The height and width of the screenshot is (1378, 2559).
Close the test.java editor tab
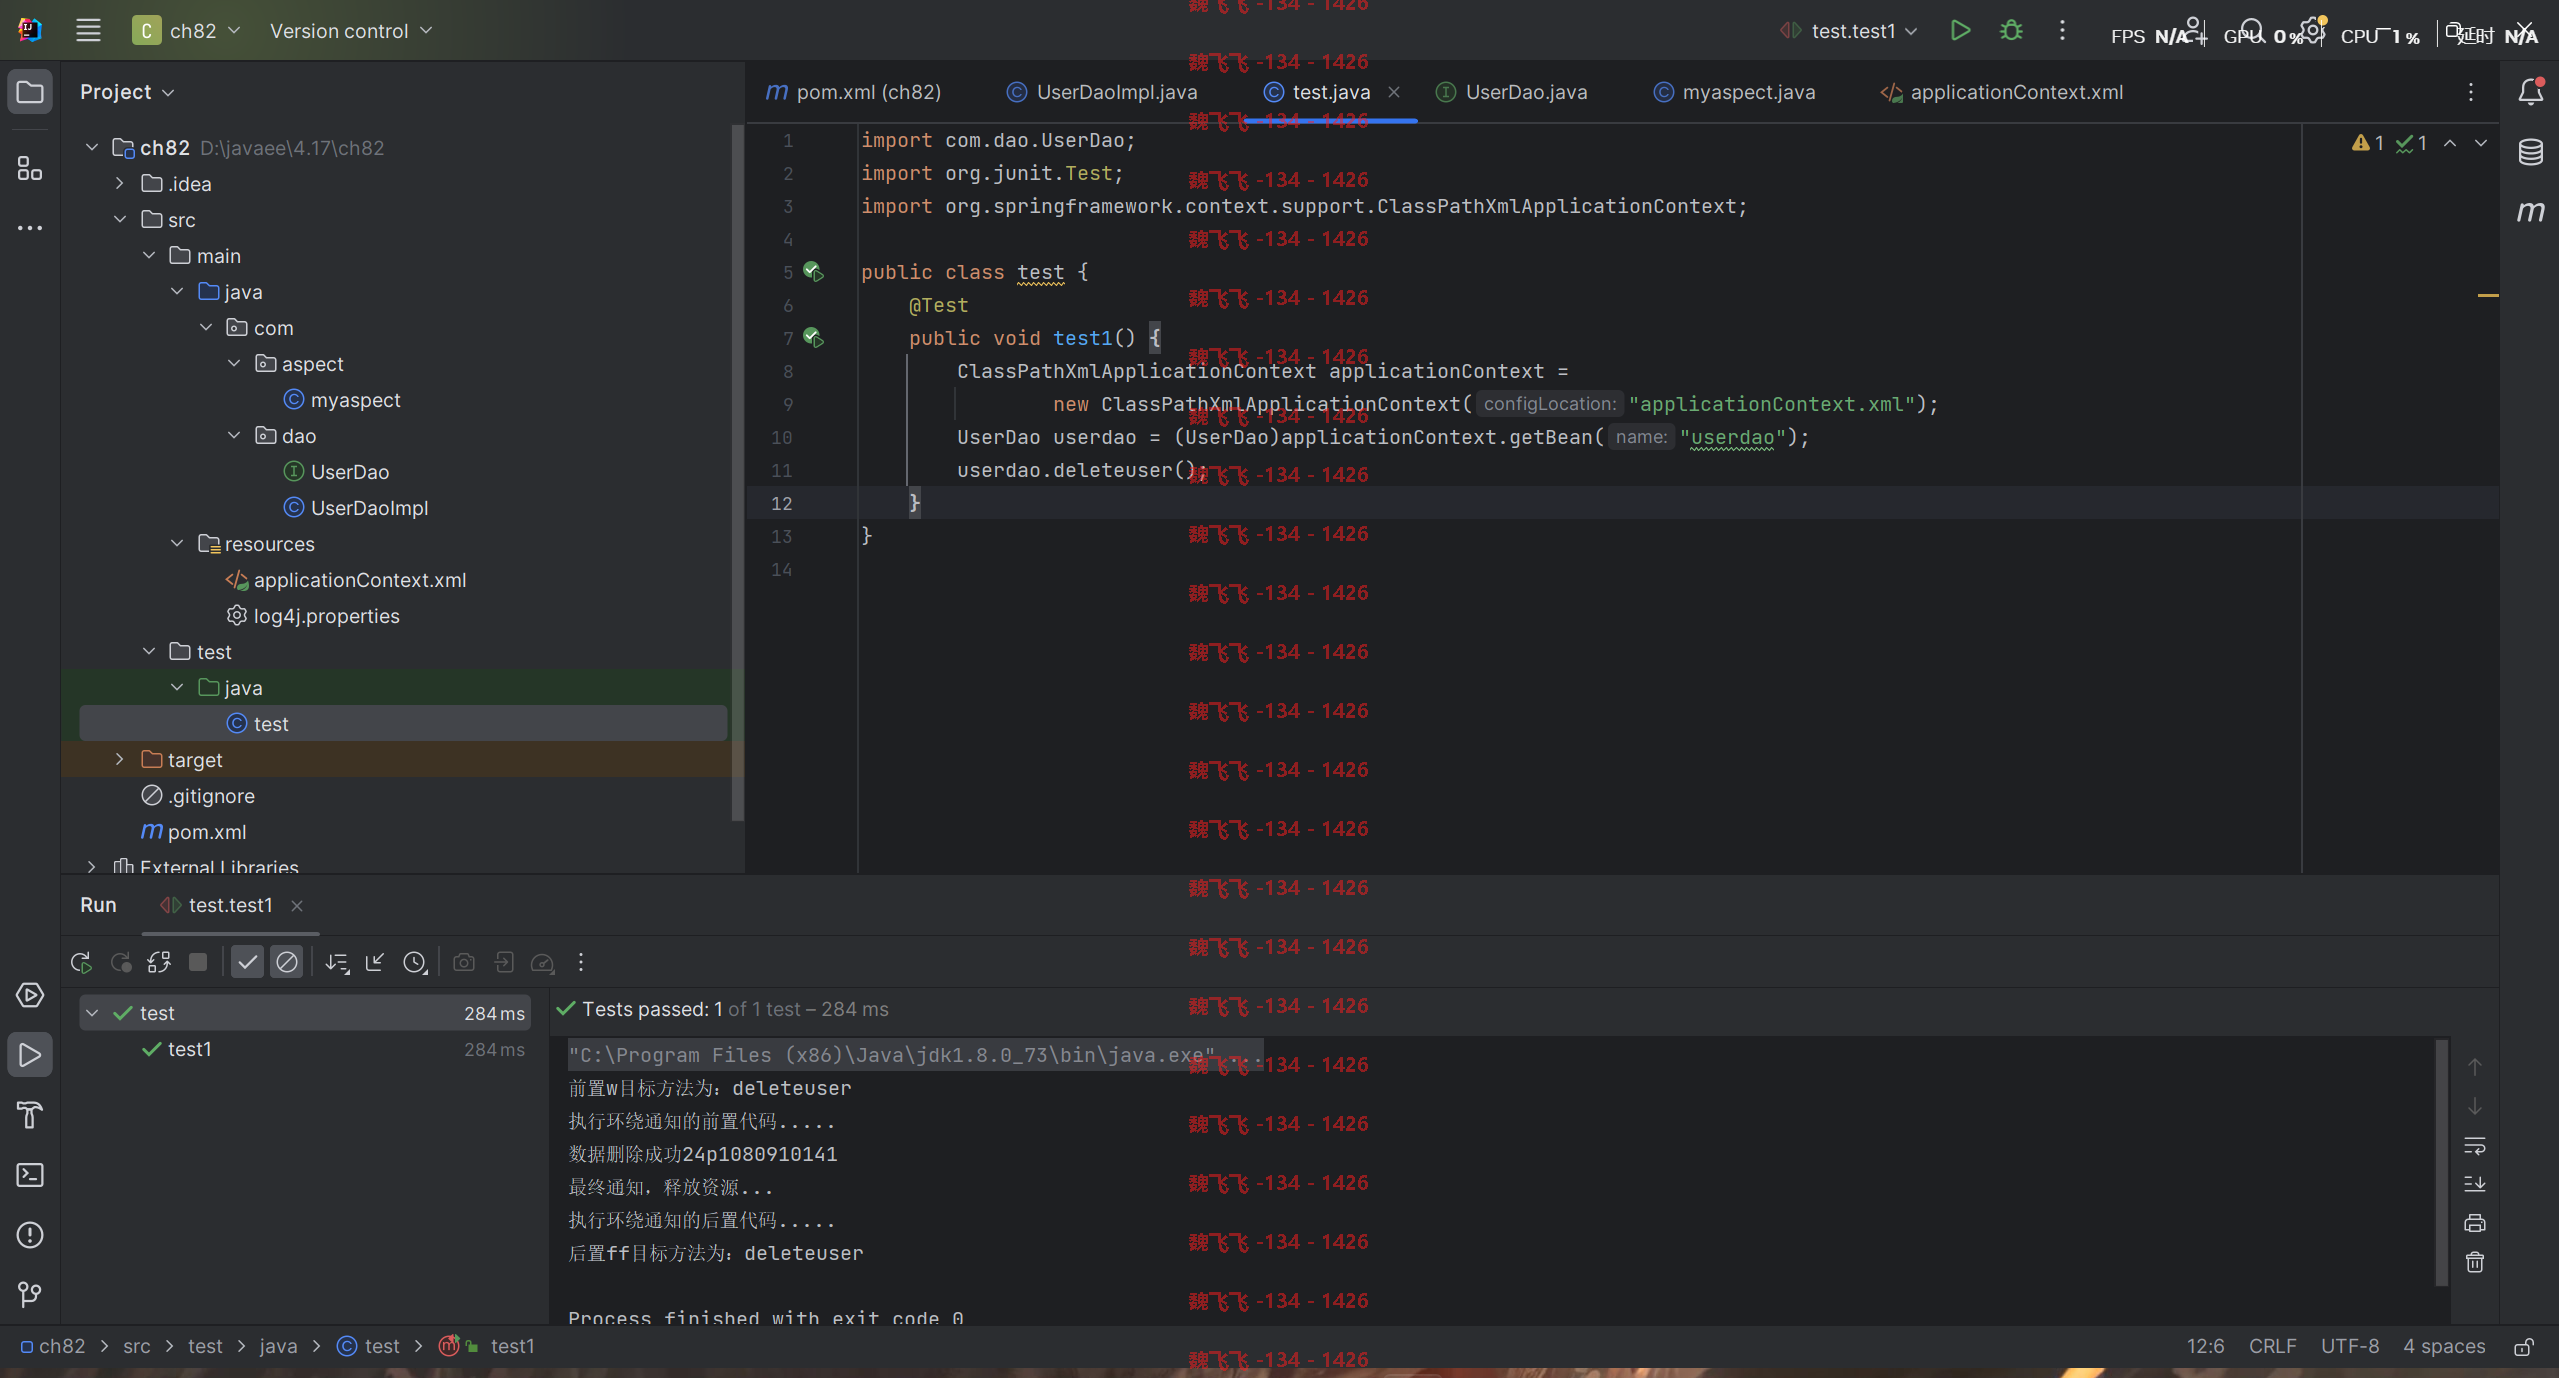pyautogui.click(x=1394, y=92)
